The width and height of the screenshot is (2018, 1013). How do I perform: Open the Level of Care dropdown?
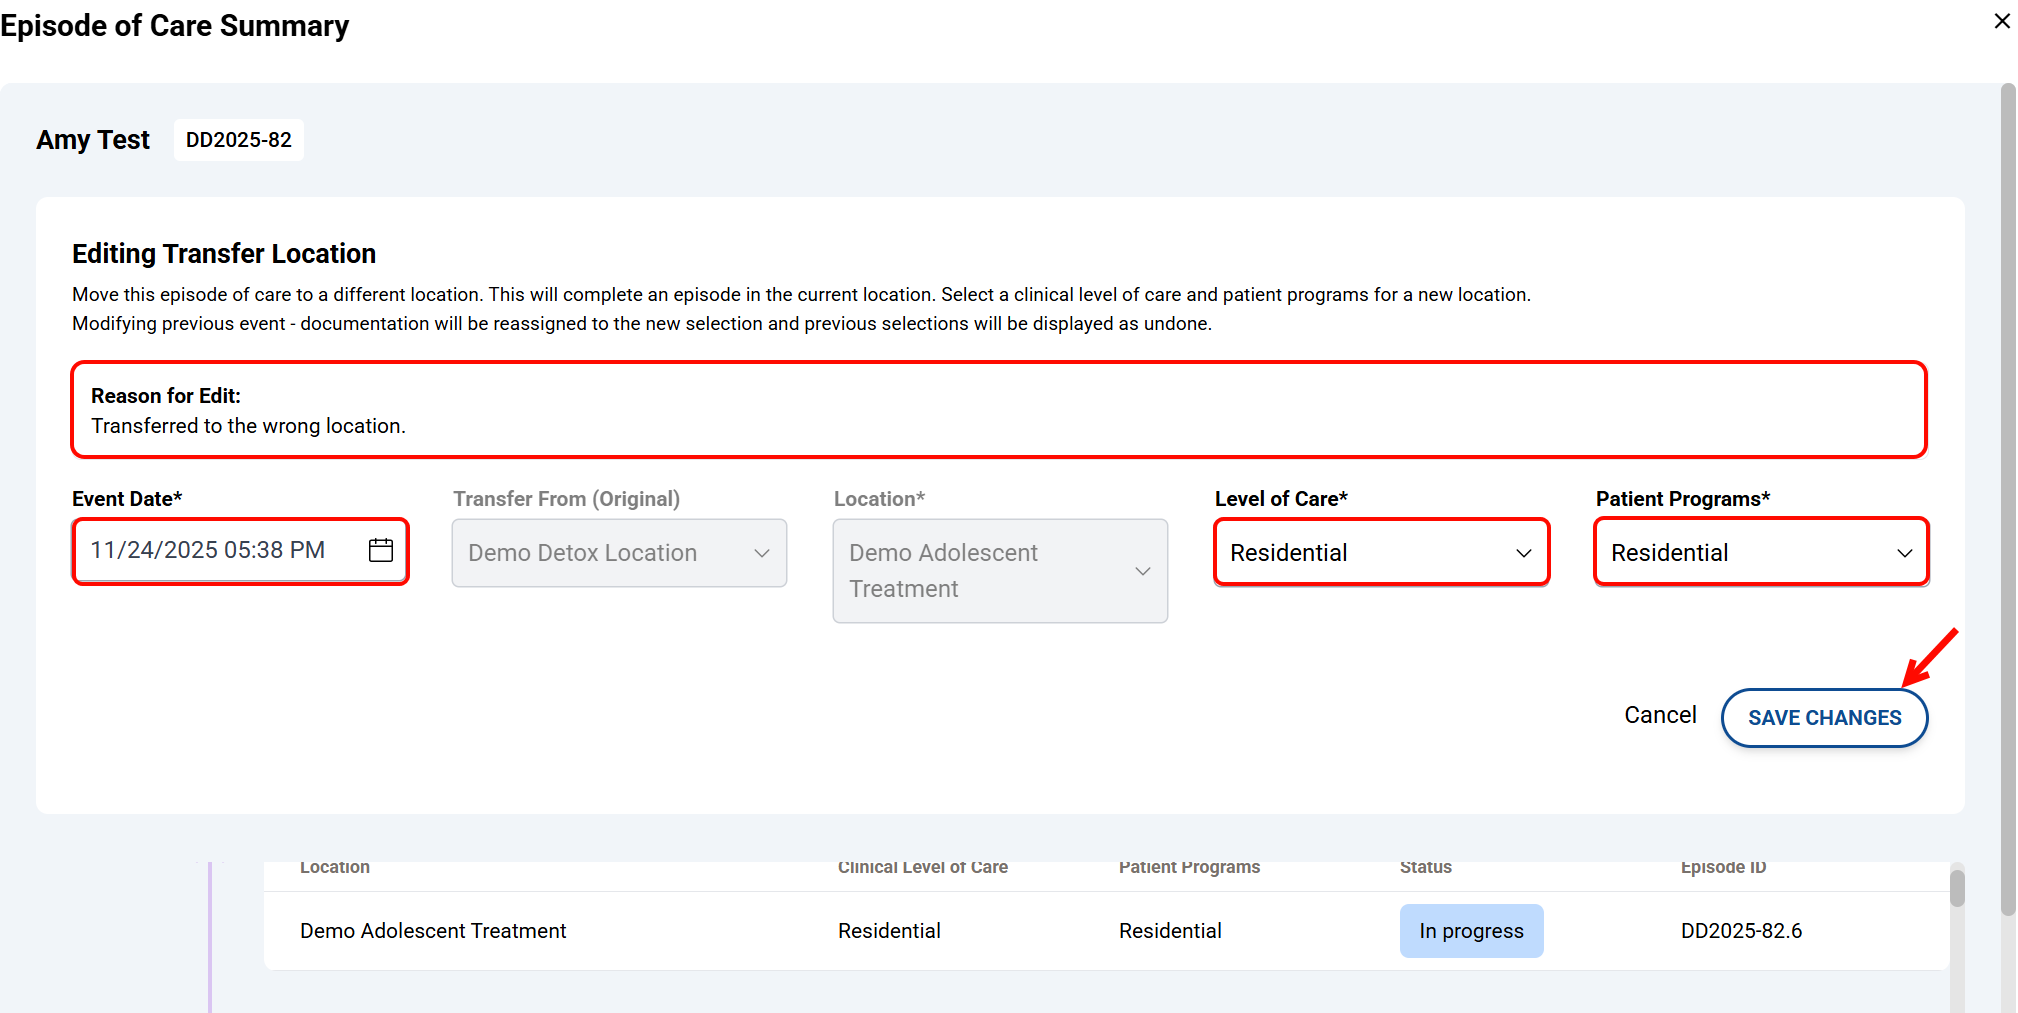(1380, 553)
